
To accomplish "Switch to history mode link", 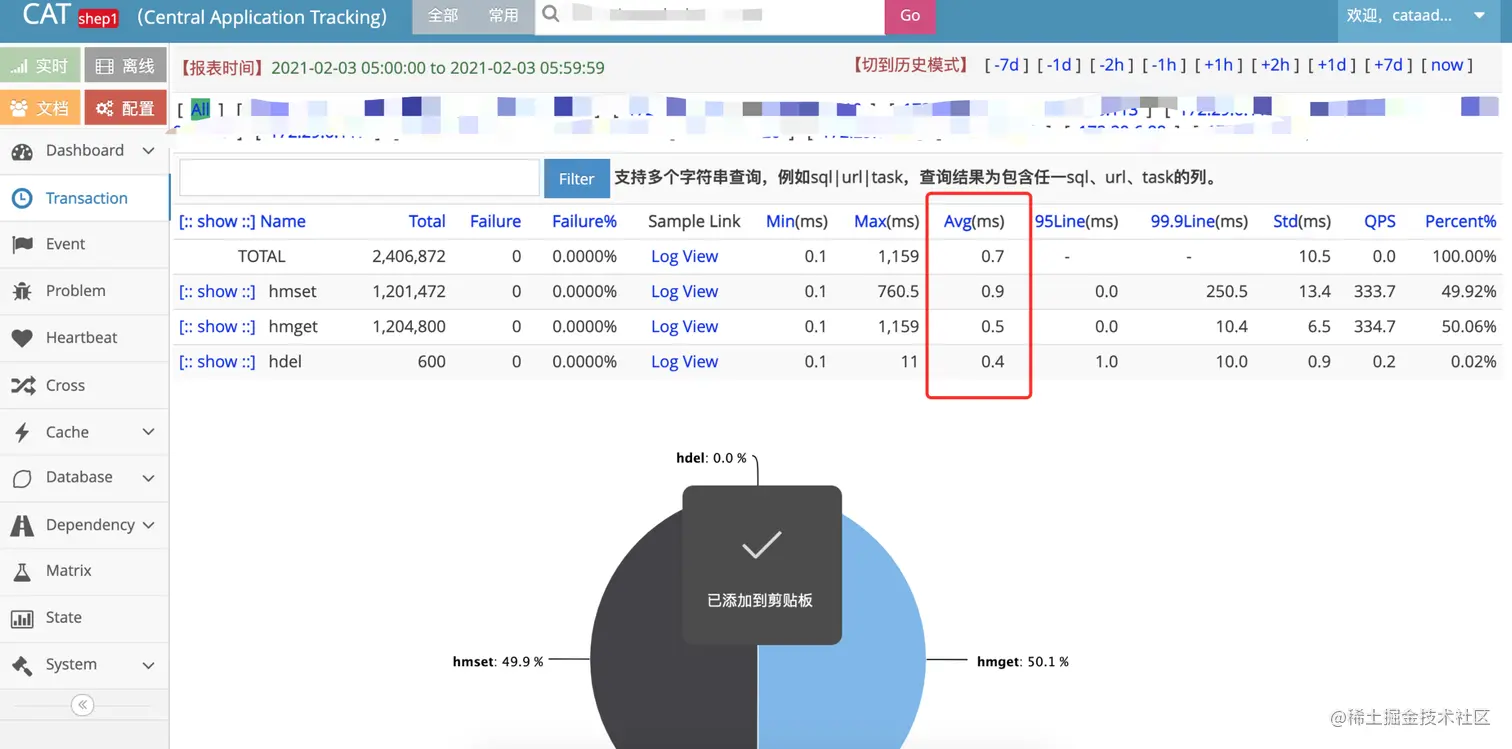I will pos(909,65).
